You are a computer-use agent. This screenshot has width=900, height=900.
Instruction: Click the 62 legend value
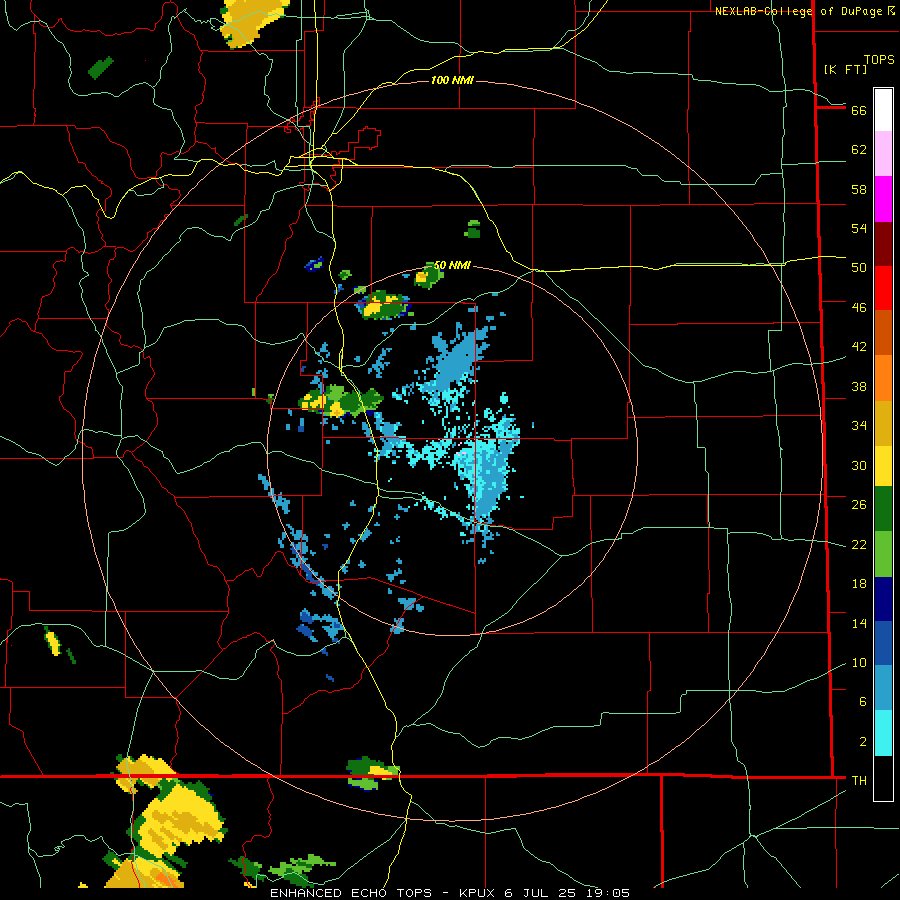(859, 150)
